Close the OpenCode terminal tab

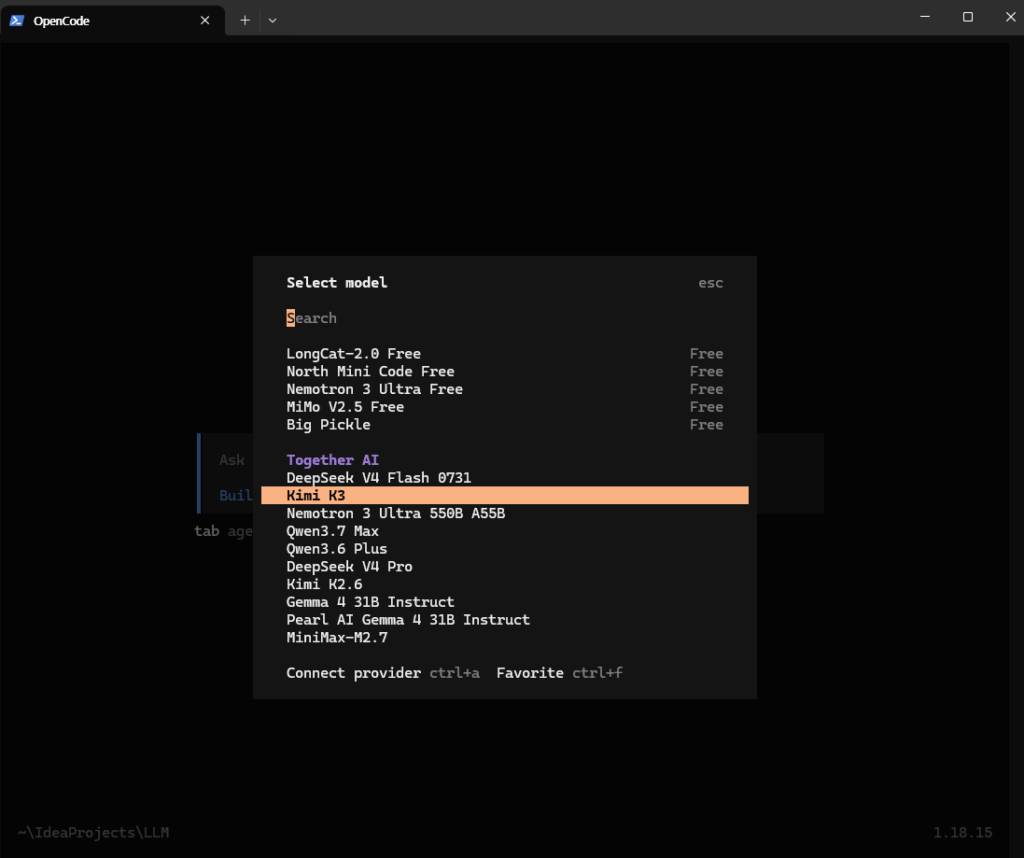(x=204, y=20)
